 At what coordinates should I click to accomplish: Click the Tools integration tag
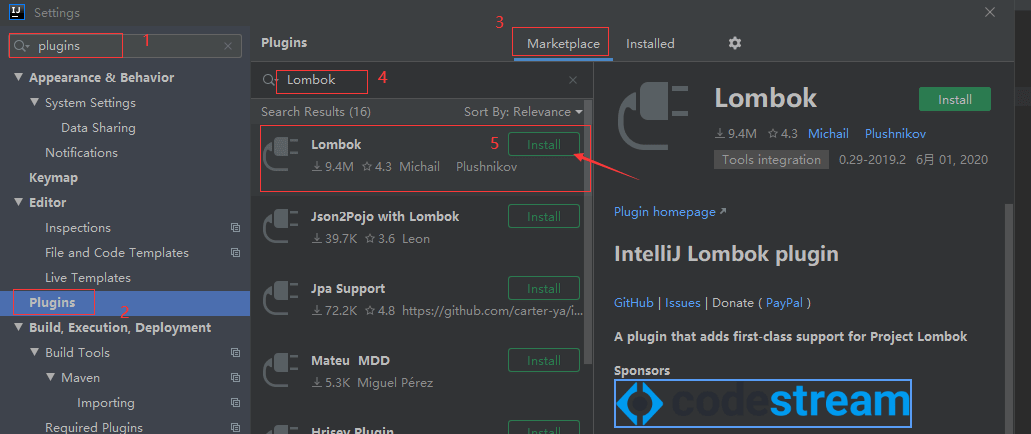(771, 160)
